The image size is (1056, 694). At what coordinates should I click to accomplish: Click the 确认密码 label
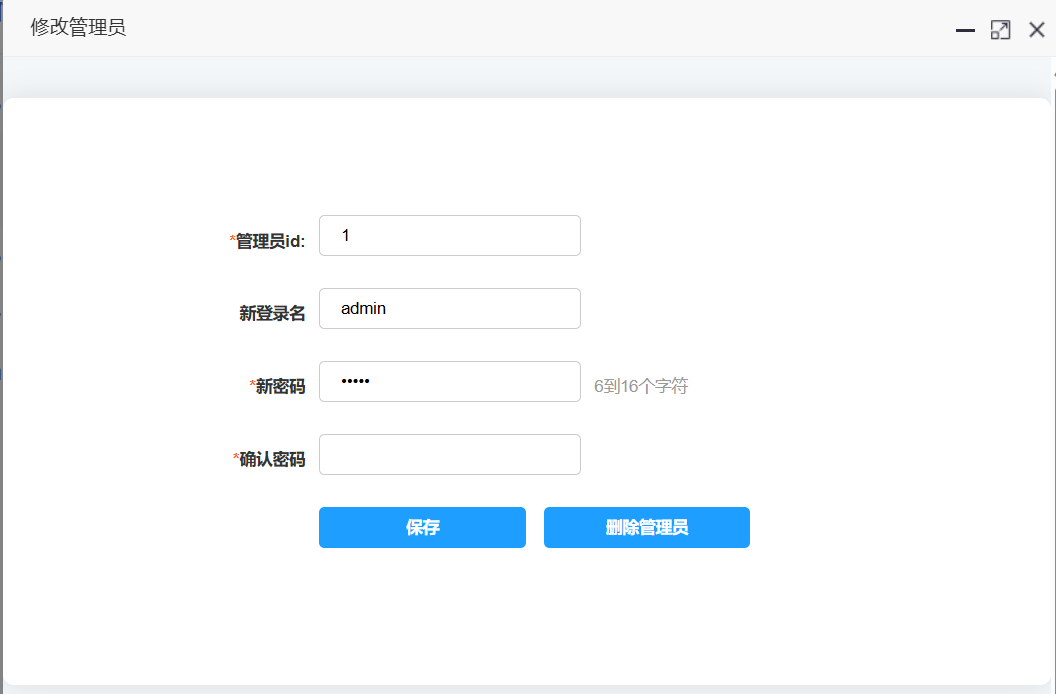click(269, 459)
